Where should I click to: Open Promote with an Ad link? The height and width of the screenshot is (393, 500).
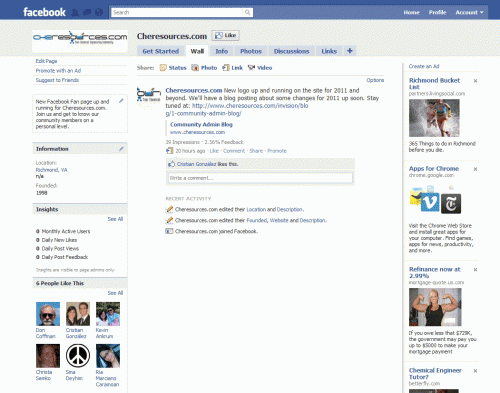pyautogui.click(x=58, y=71)
